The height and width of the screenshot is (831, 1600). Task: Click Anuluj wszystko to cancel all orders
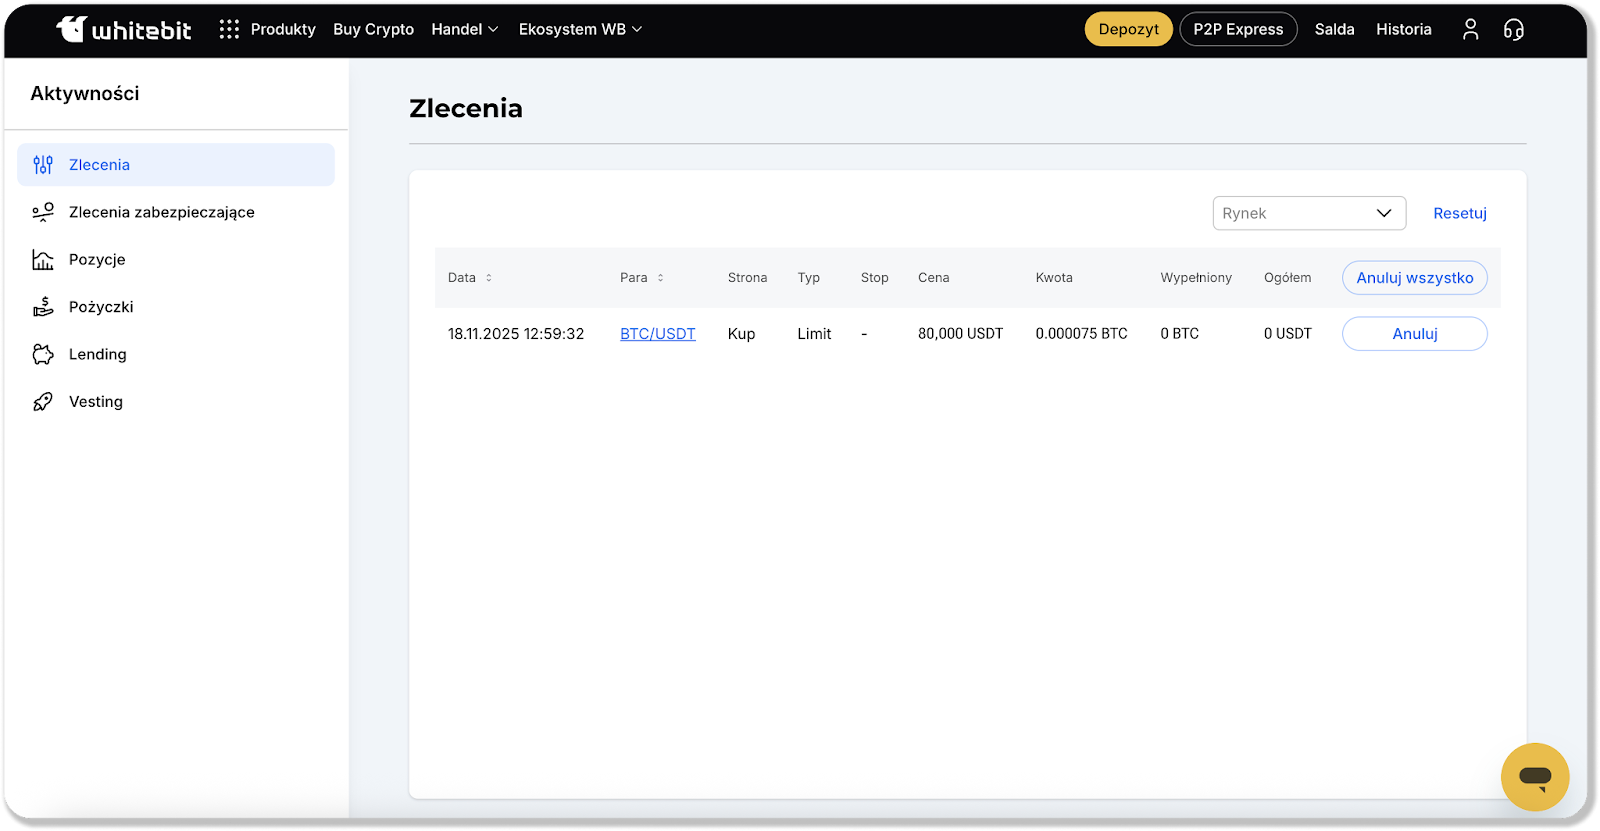1414,278
